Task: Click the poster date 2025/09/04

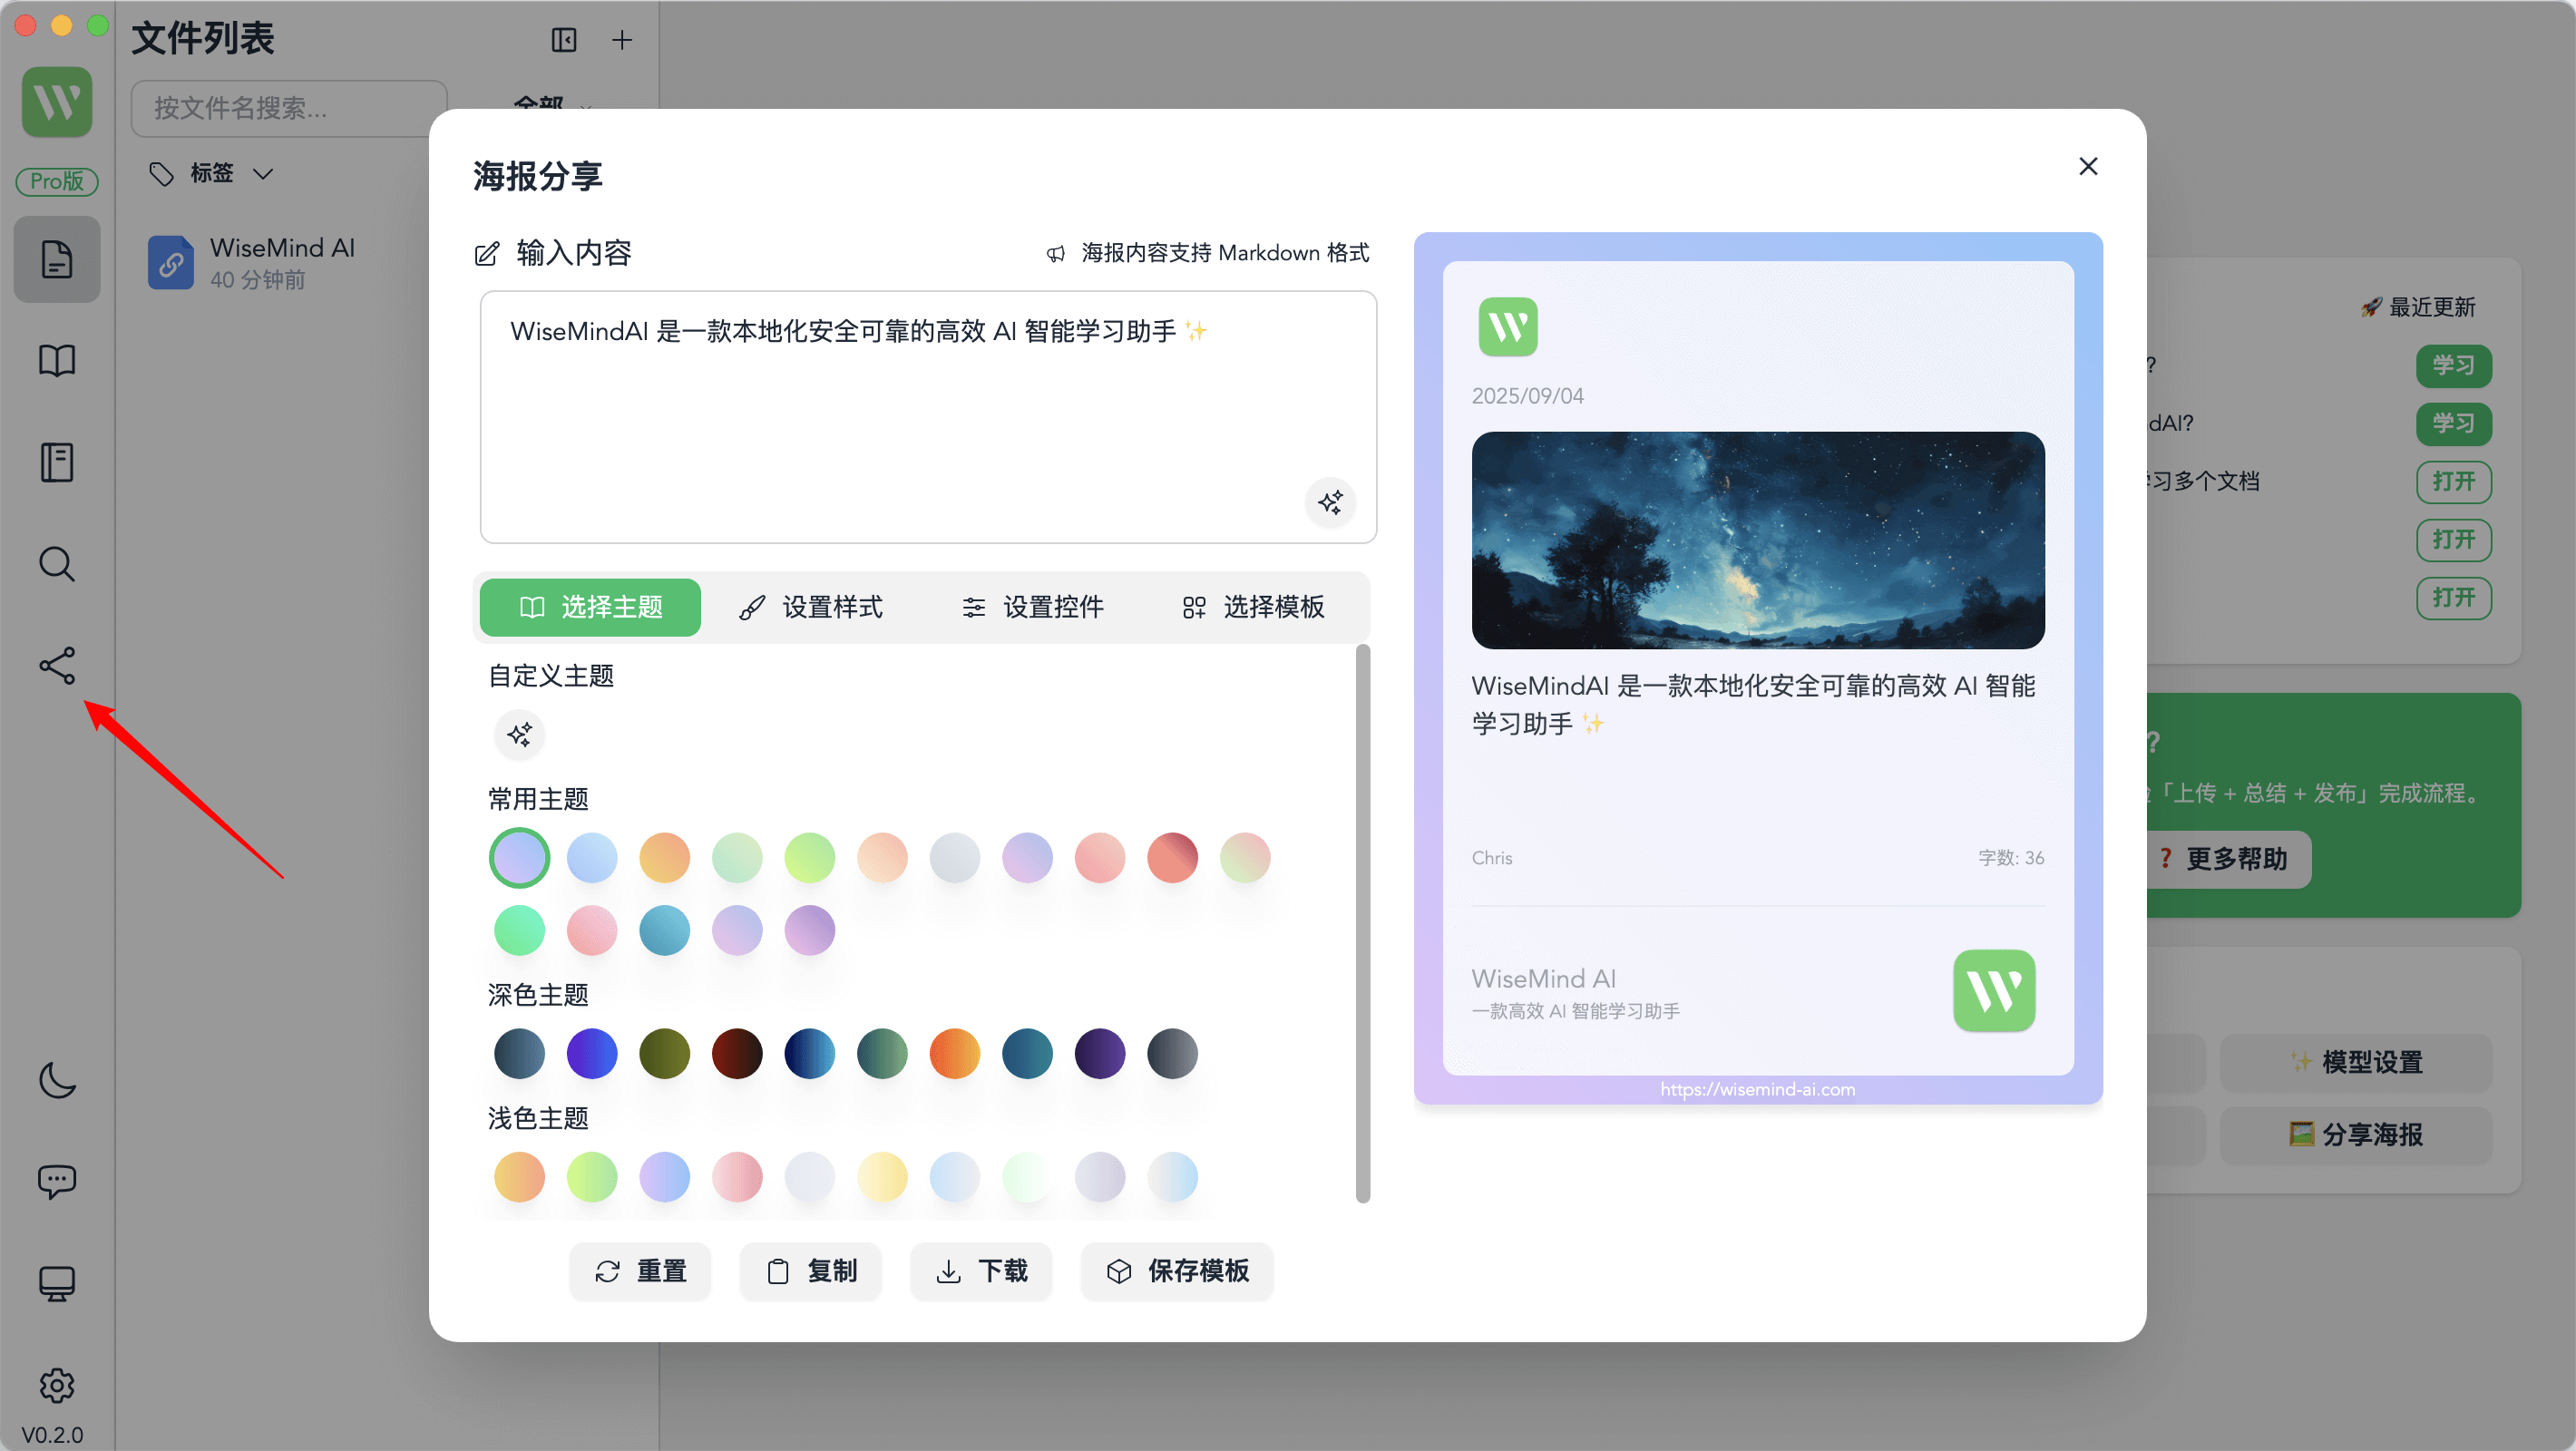Action: (x=1527, y=396)
